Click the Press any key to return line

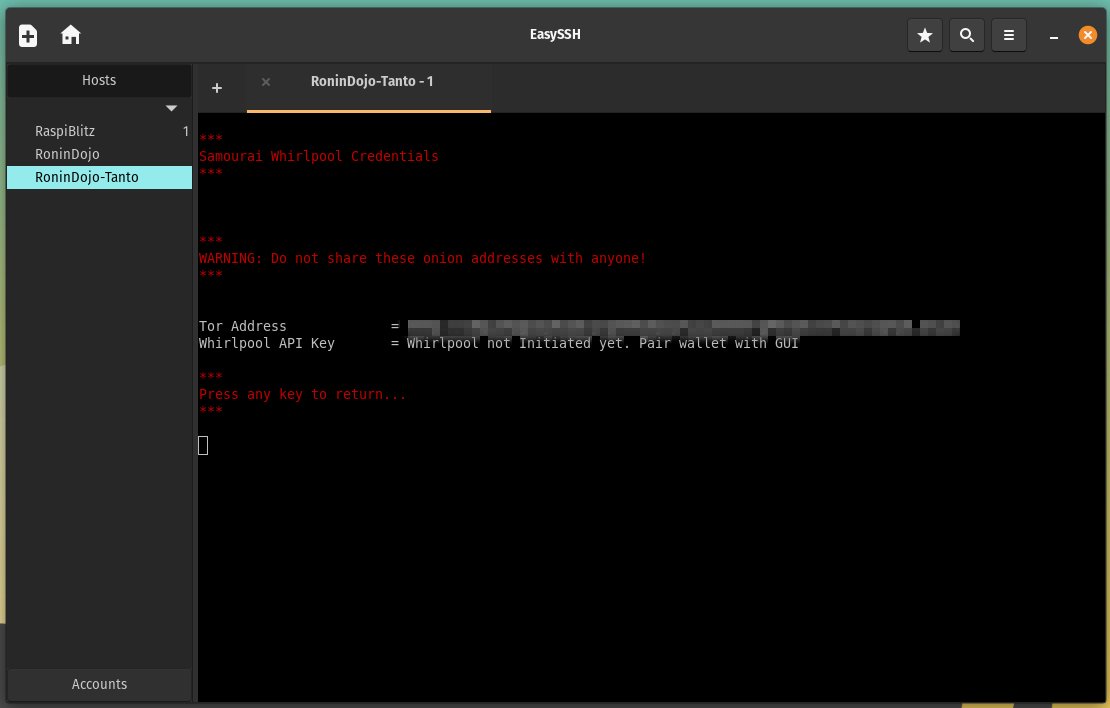[x=302, y=394]
